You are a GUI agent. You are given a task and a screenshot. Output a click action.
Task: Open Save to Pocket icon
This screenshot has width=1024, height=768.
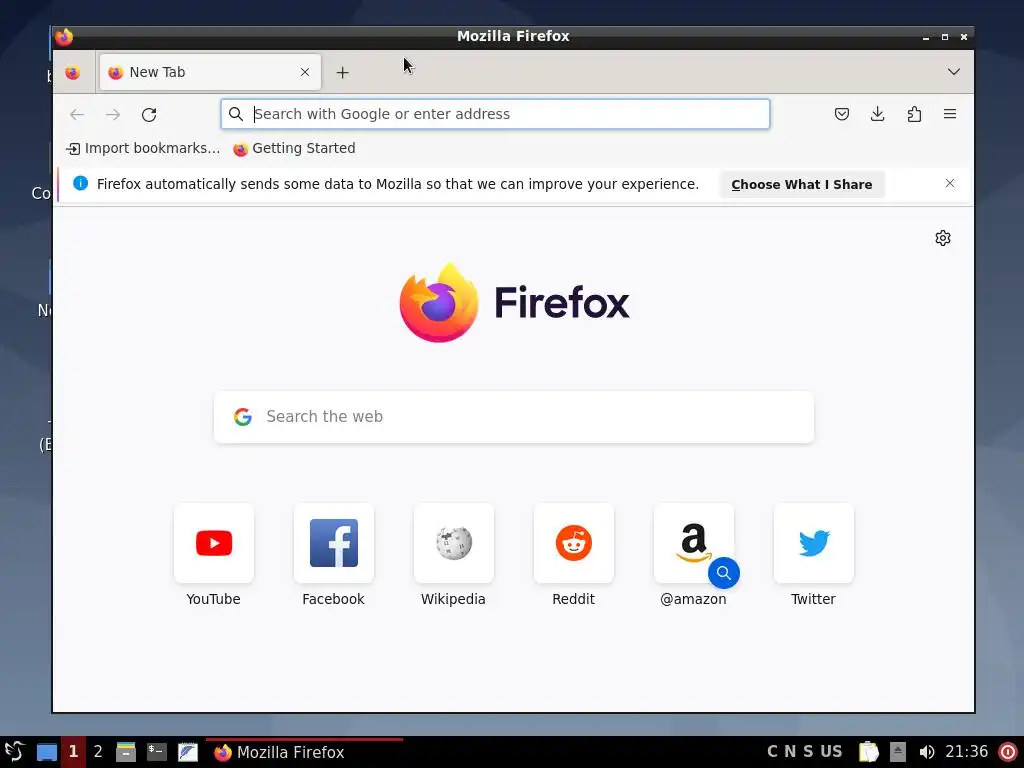(842, 114)
